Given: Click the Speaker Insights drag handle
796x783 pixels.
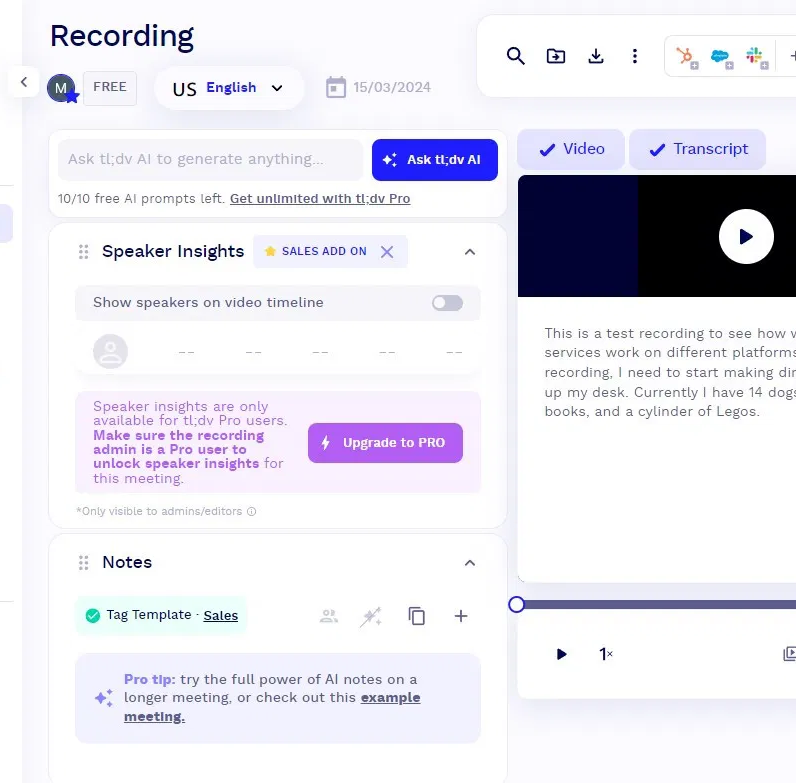Looking at the screenshot, I should pos(84,252).
